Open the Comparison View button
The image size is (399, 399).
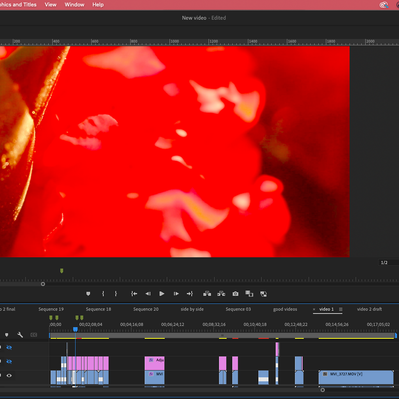coord(249,294)
